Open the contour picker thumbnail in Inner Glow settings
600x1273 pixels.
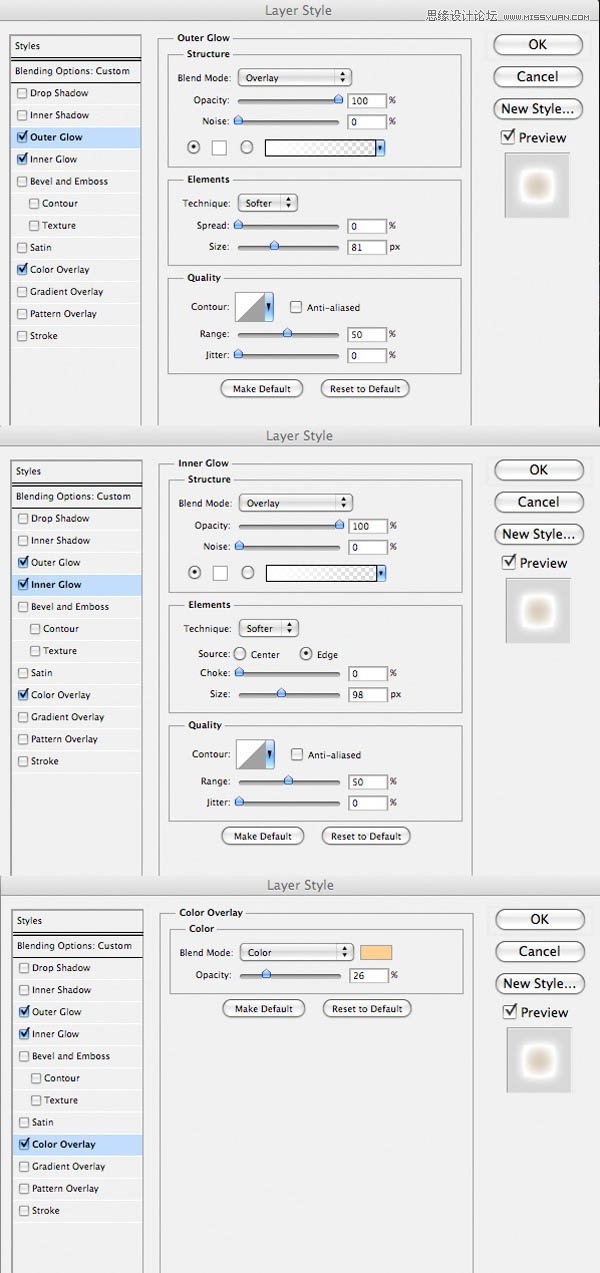pyautogui.click(x=250, y=755)
